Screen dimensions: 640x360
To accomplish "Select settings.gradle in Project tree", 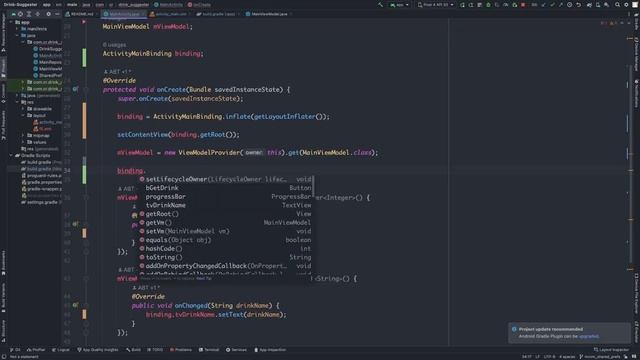I will (40, 202).
